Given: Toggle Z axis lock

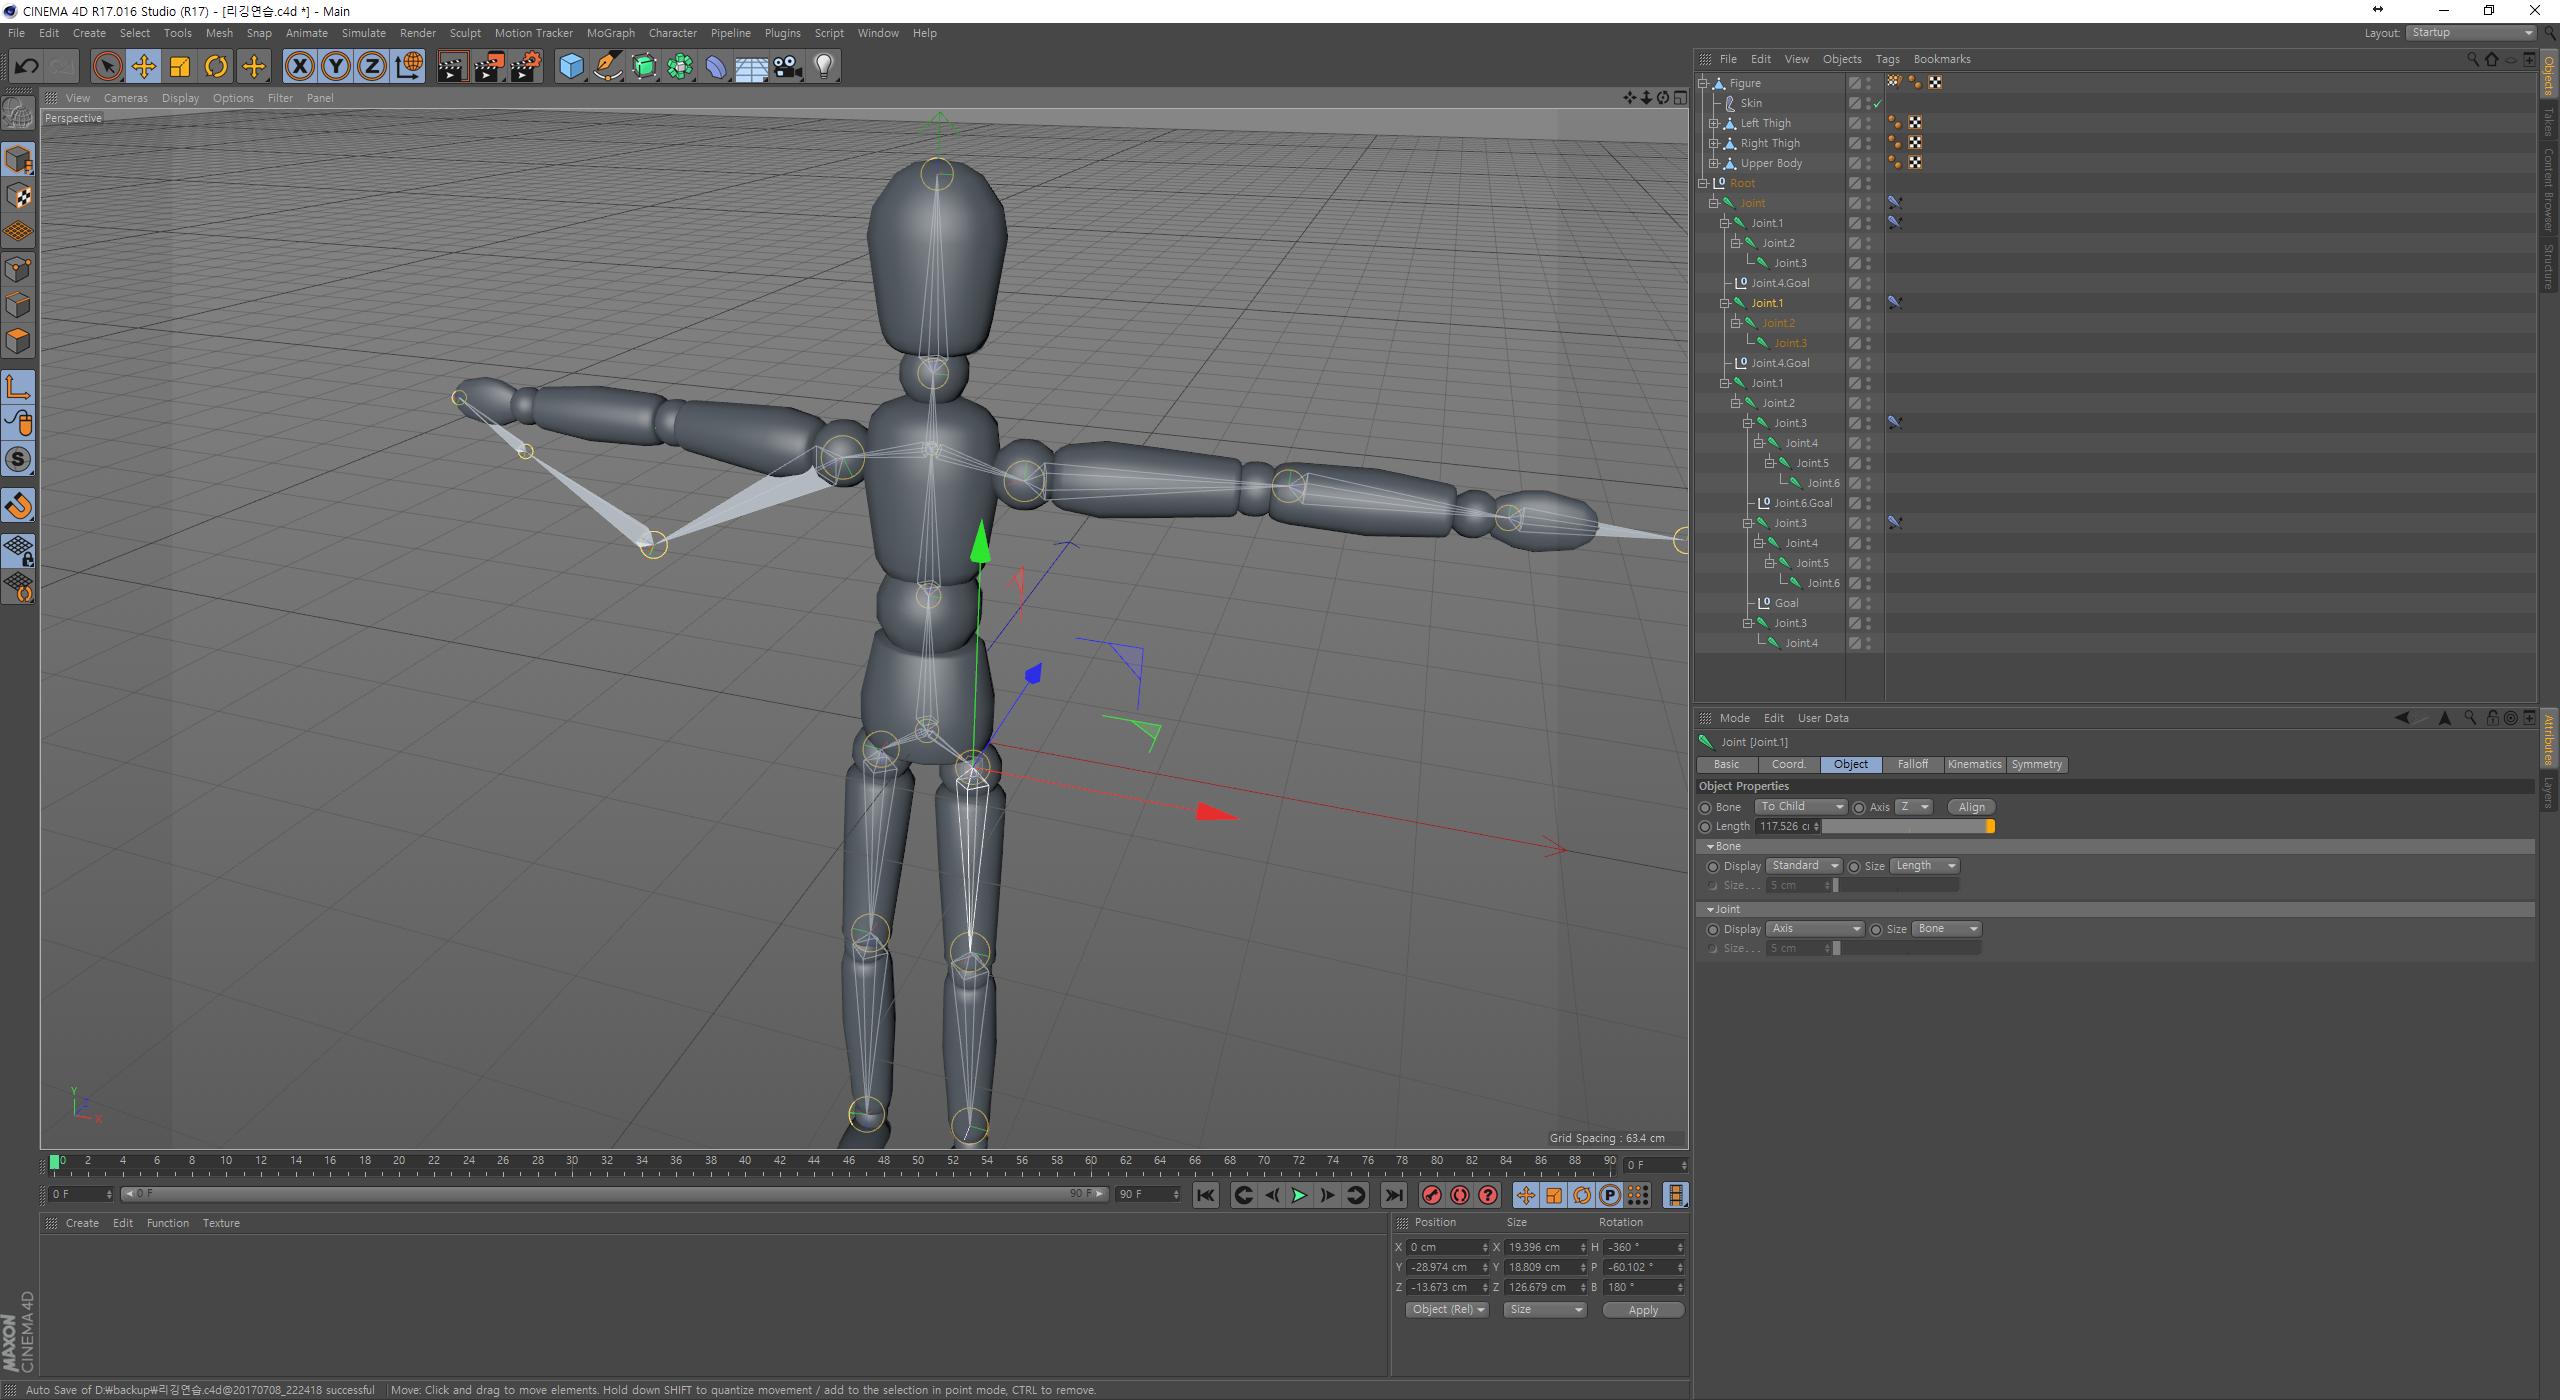Looking at the screenshot, I should pyautogui.click(x=372, y=67).
